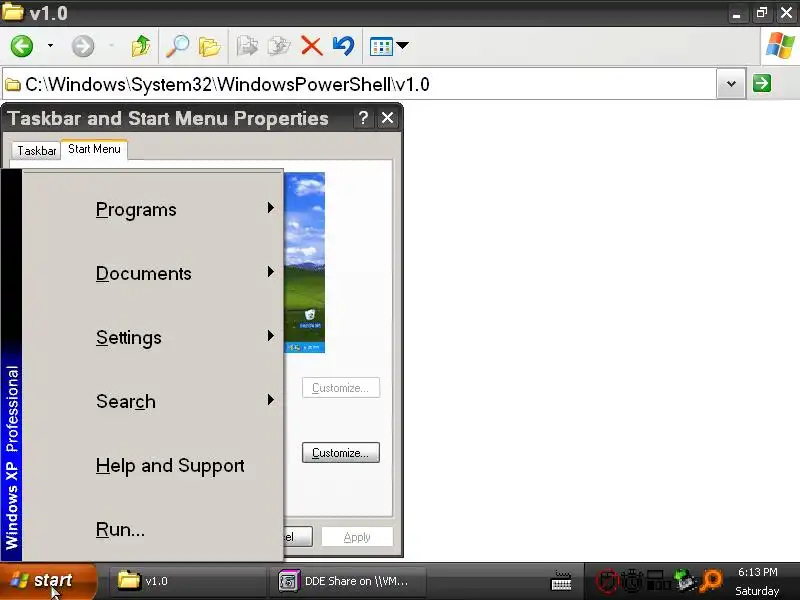The image size is (800, 600).
Task: Switch to DDE Share taskbar button
Action: click(349, 581)
